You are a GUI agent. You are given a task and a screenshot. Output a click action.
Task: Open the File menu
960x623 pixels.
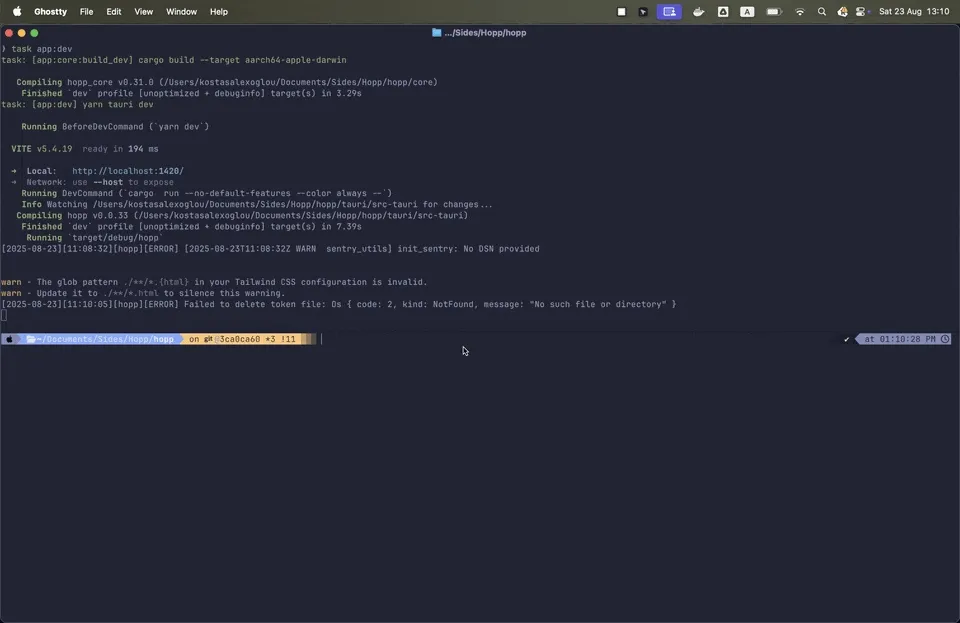(87, 11)
